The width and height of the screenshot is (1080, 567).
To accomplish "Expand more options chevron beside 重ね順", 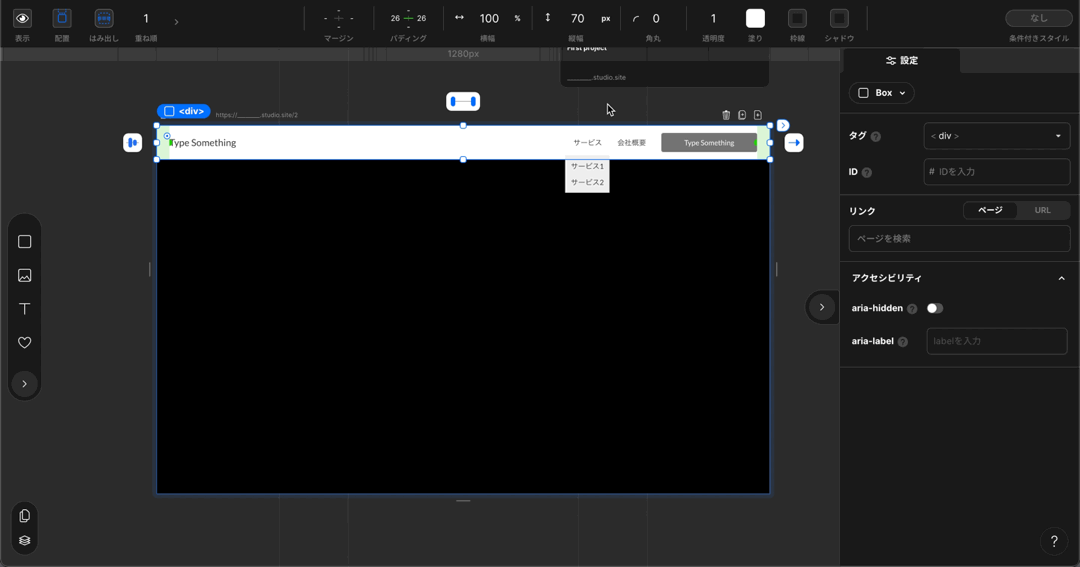I will [x=176, y=22].
